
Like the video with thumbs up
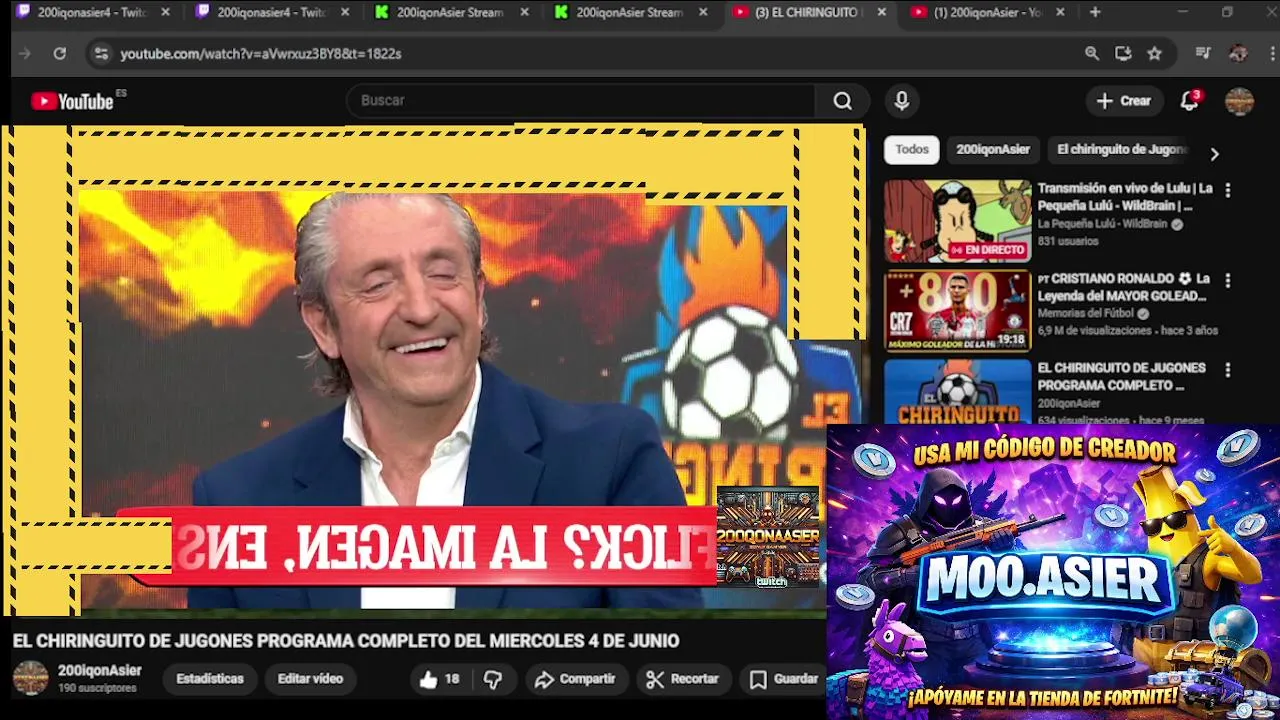(x=439, y=679)
